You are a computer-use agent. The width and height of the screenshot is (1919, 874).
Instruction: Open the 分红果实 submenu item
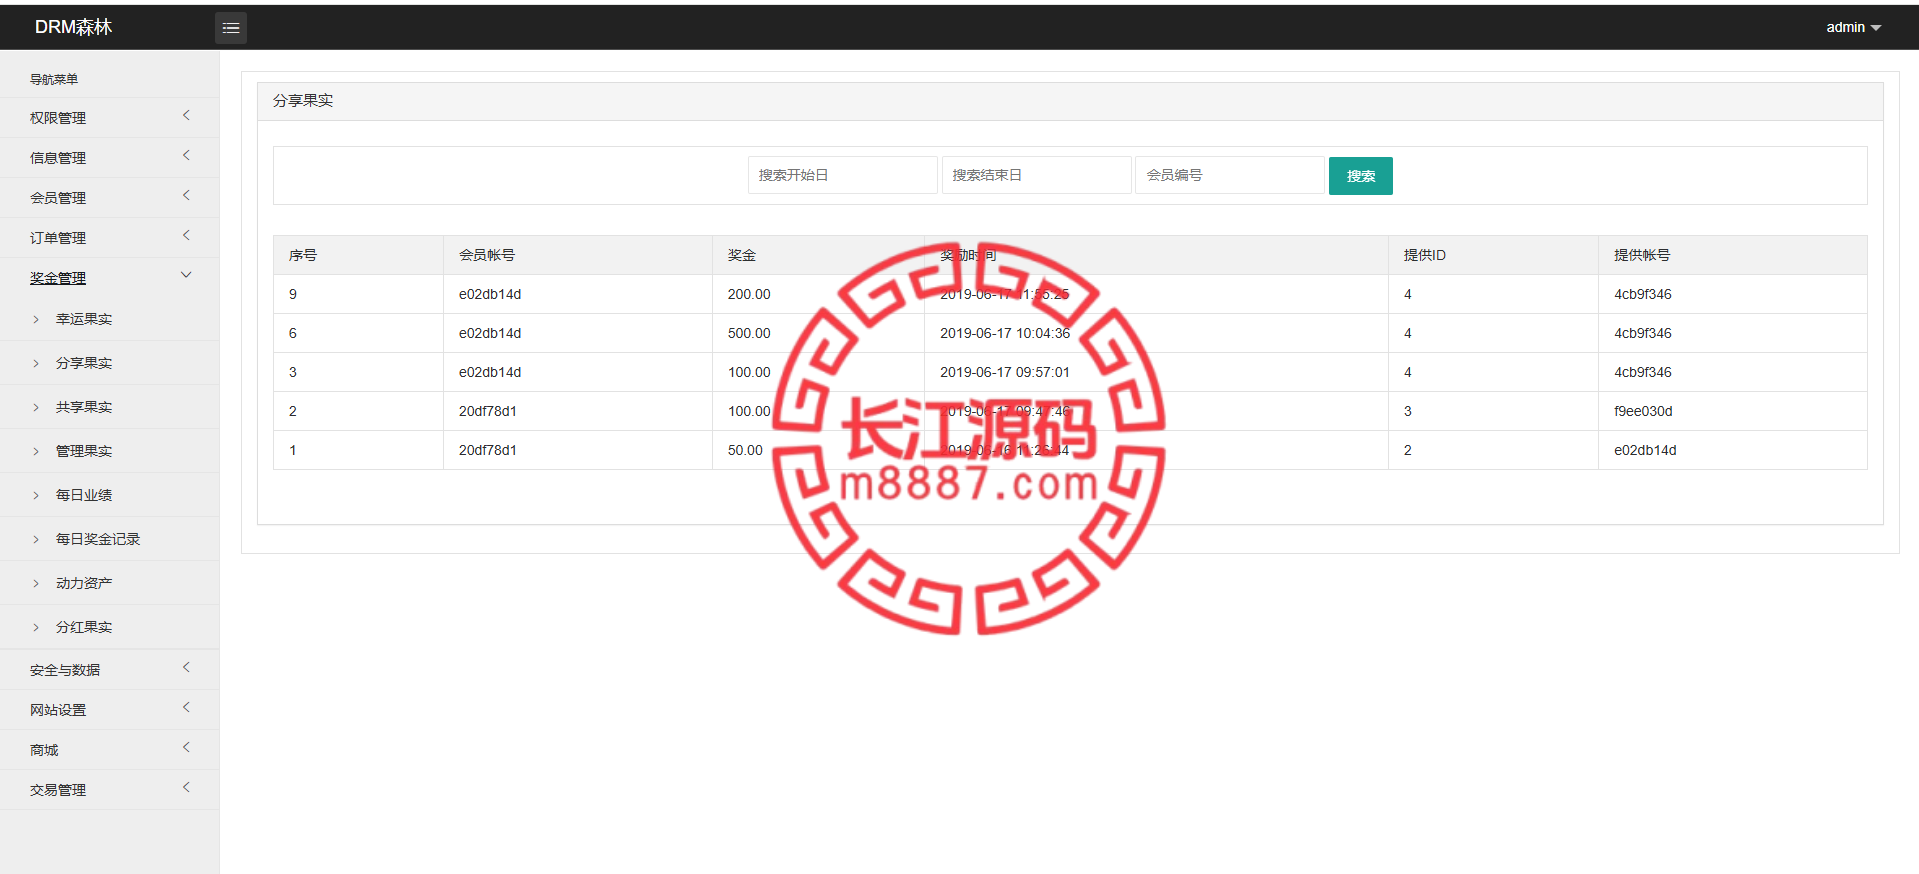click(x=109, y=627)
